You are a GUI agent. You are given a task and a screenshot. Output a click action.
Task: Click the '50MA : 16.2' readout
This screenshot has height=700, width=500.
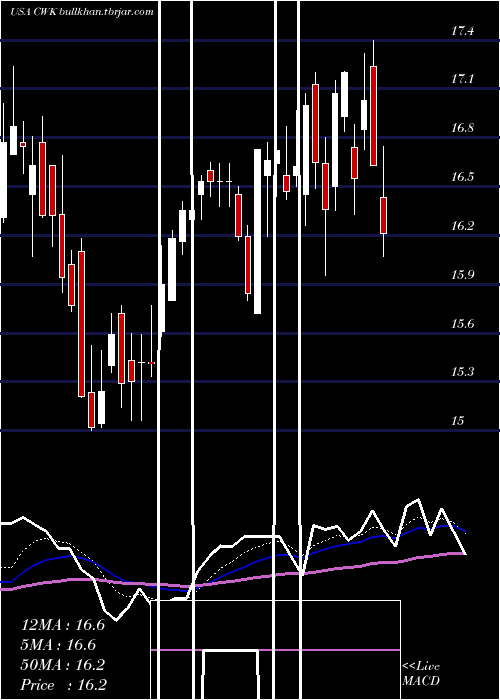point(63,665)
